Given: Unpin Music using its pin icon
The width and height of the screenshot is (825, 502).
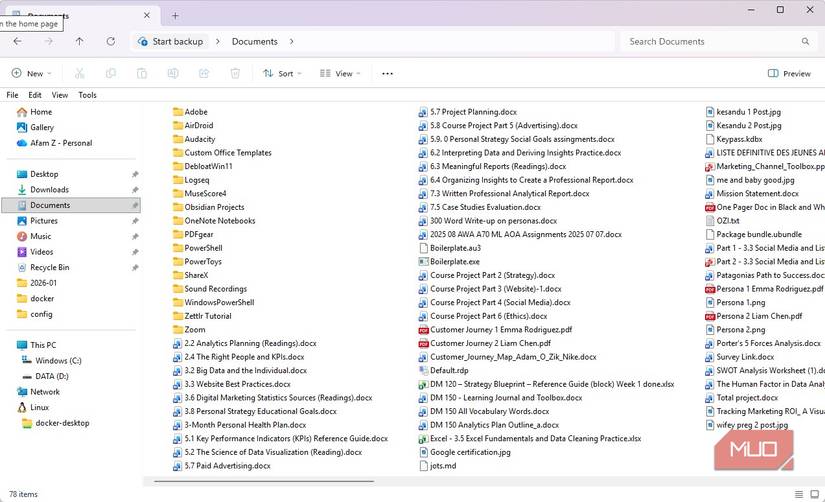Looking at the screenshot, I should point(135,236).
